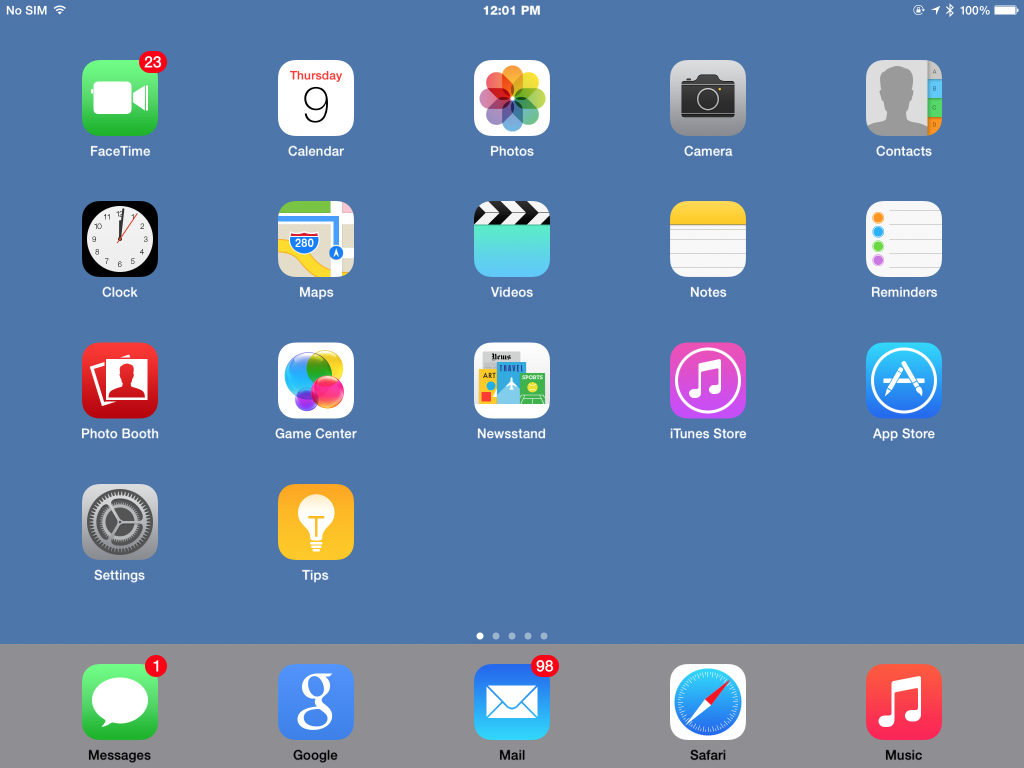Tap the 12:01 PM status bar clock

(511, 10)
